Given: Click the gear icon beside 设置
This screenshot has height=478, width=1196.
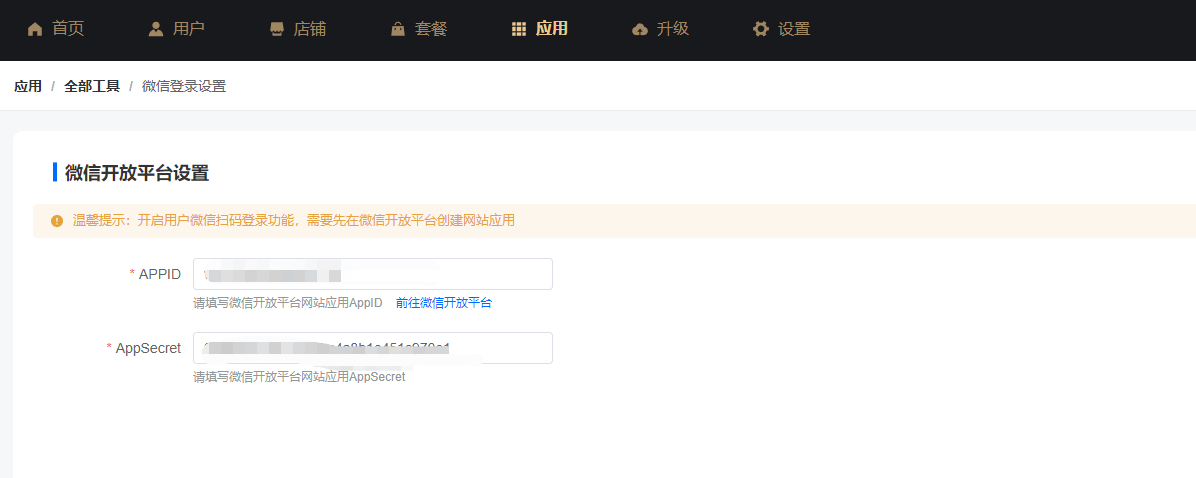Looking at the screenshot, I should [760, 30].
